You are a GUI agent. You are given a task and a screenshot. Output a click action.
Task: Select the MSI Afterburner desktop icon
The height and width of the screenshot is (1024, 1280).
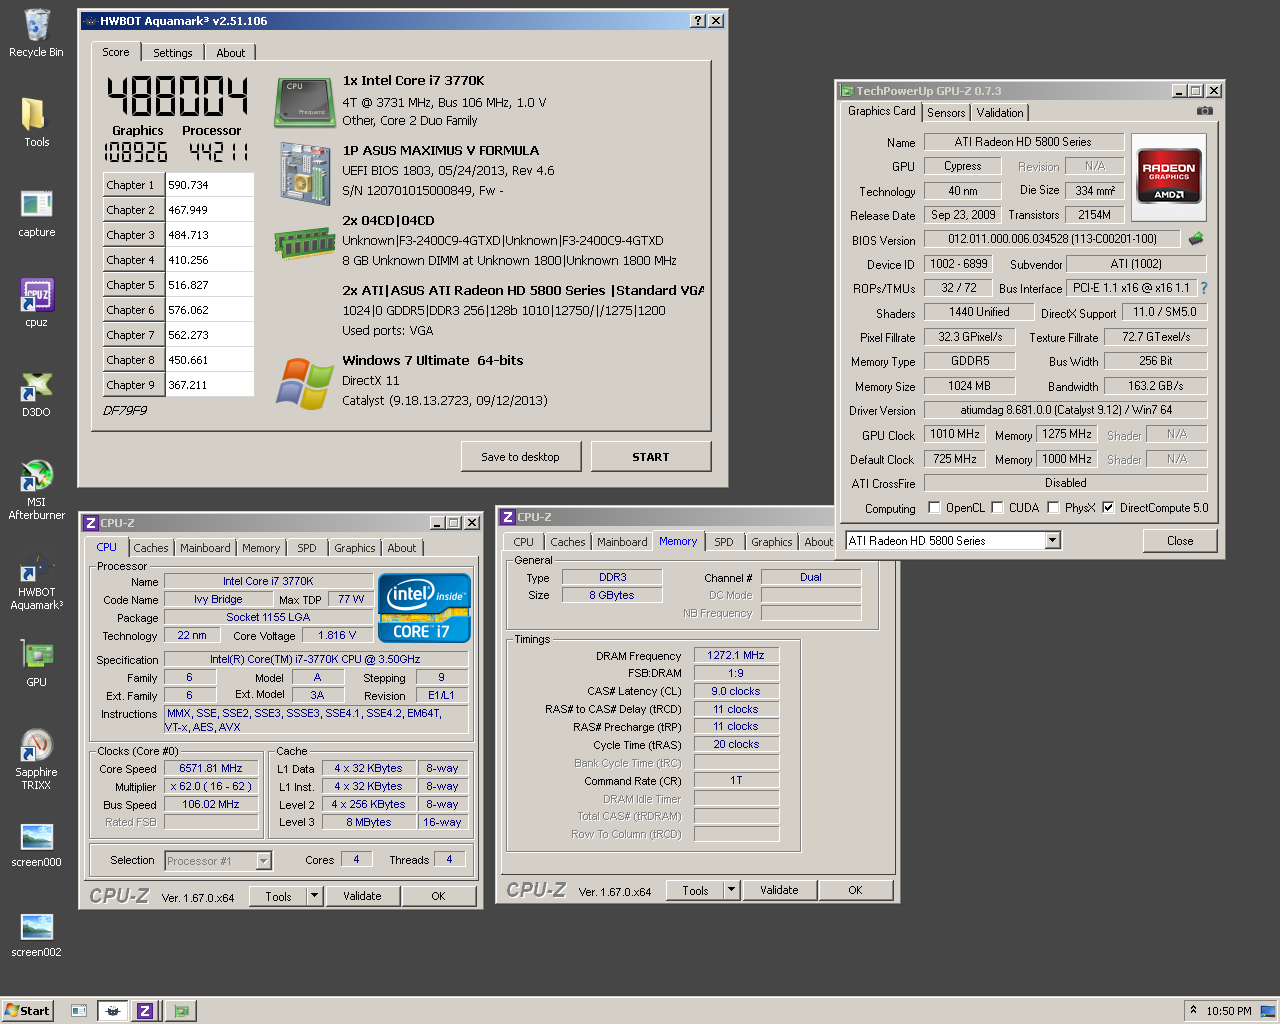click(x=36, y=489)
